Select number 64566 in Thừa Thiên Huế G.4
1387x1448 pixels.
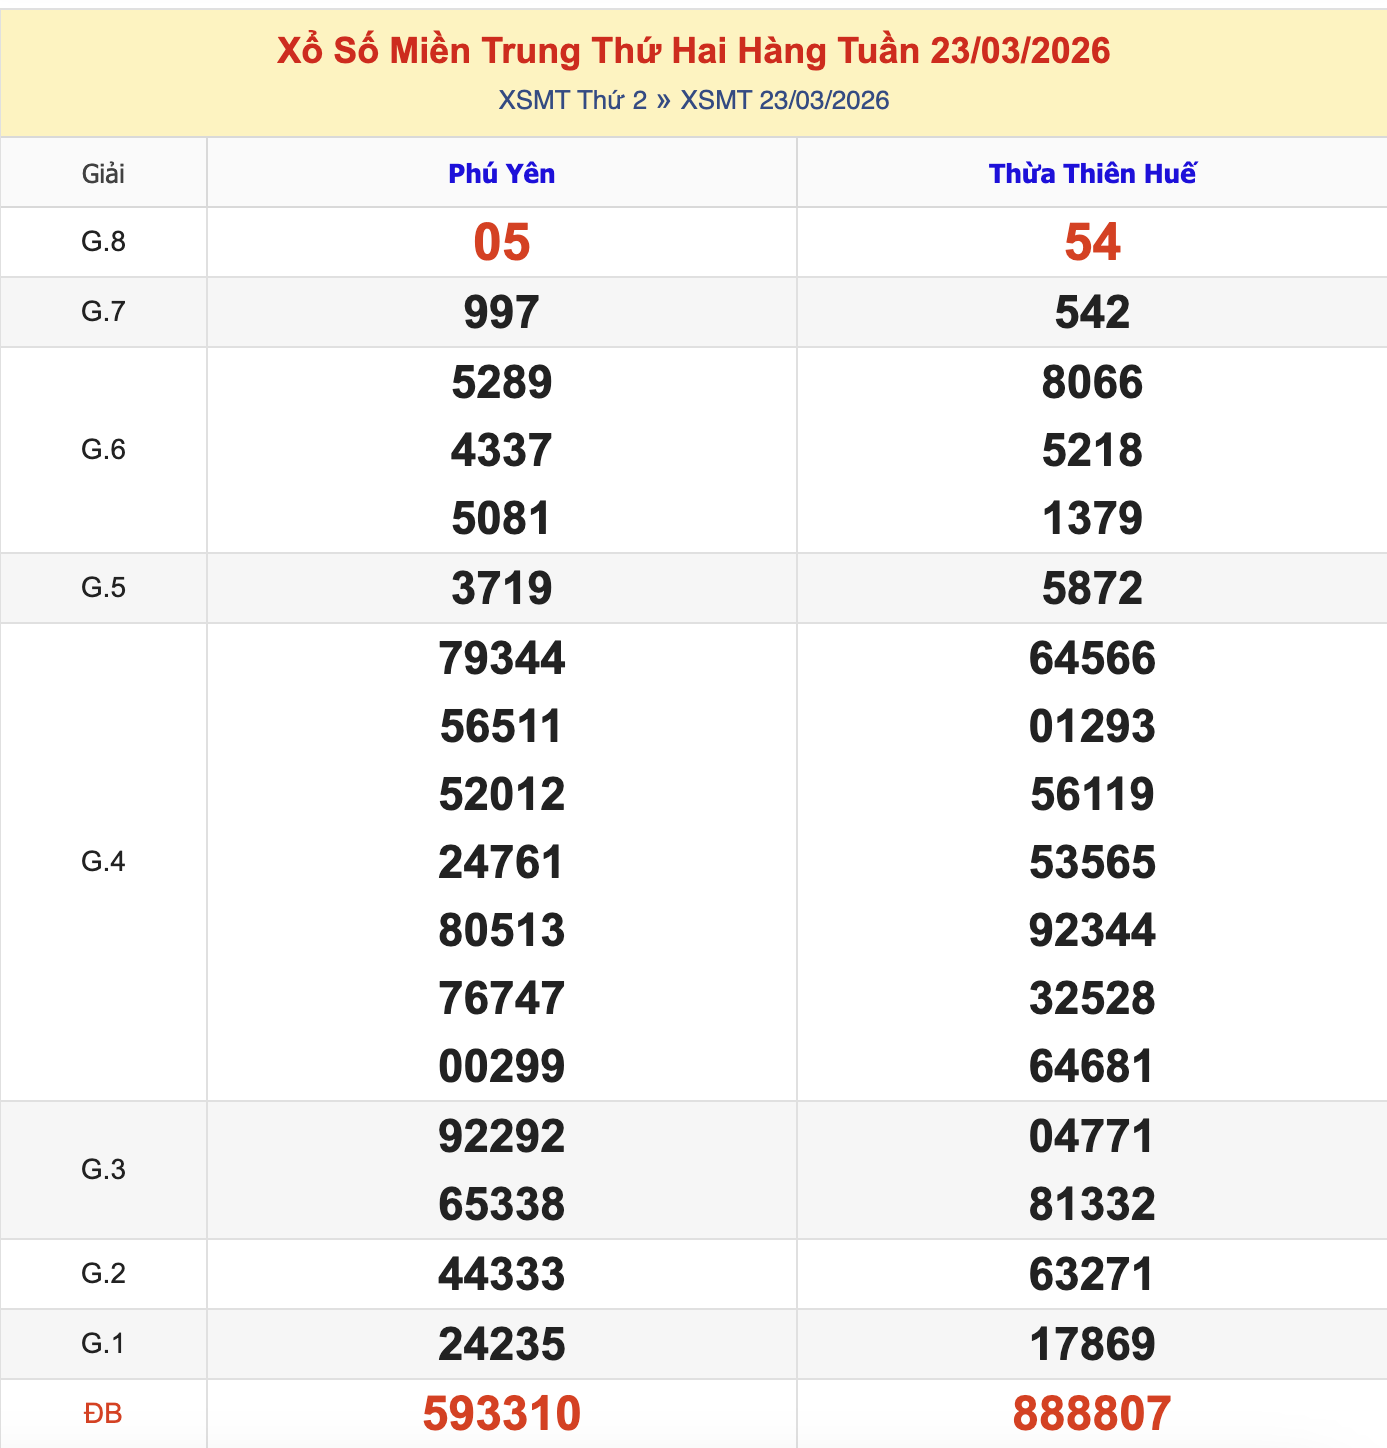[1090, 658]
